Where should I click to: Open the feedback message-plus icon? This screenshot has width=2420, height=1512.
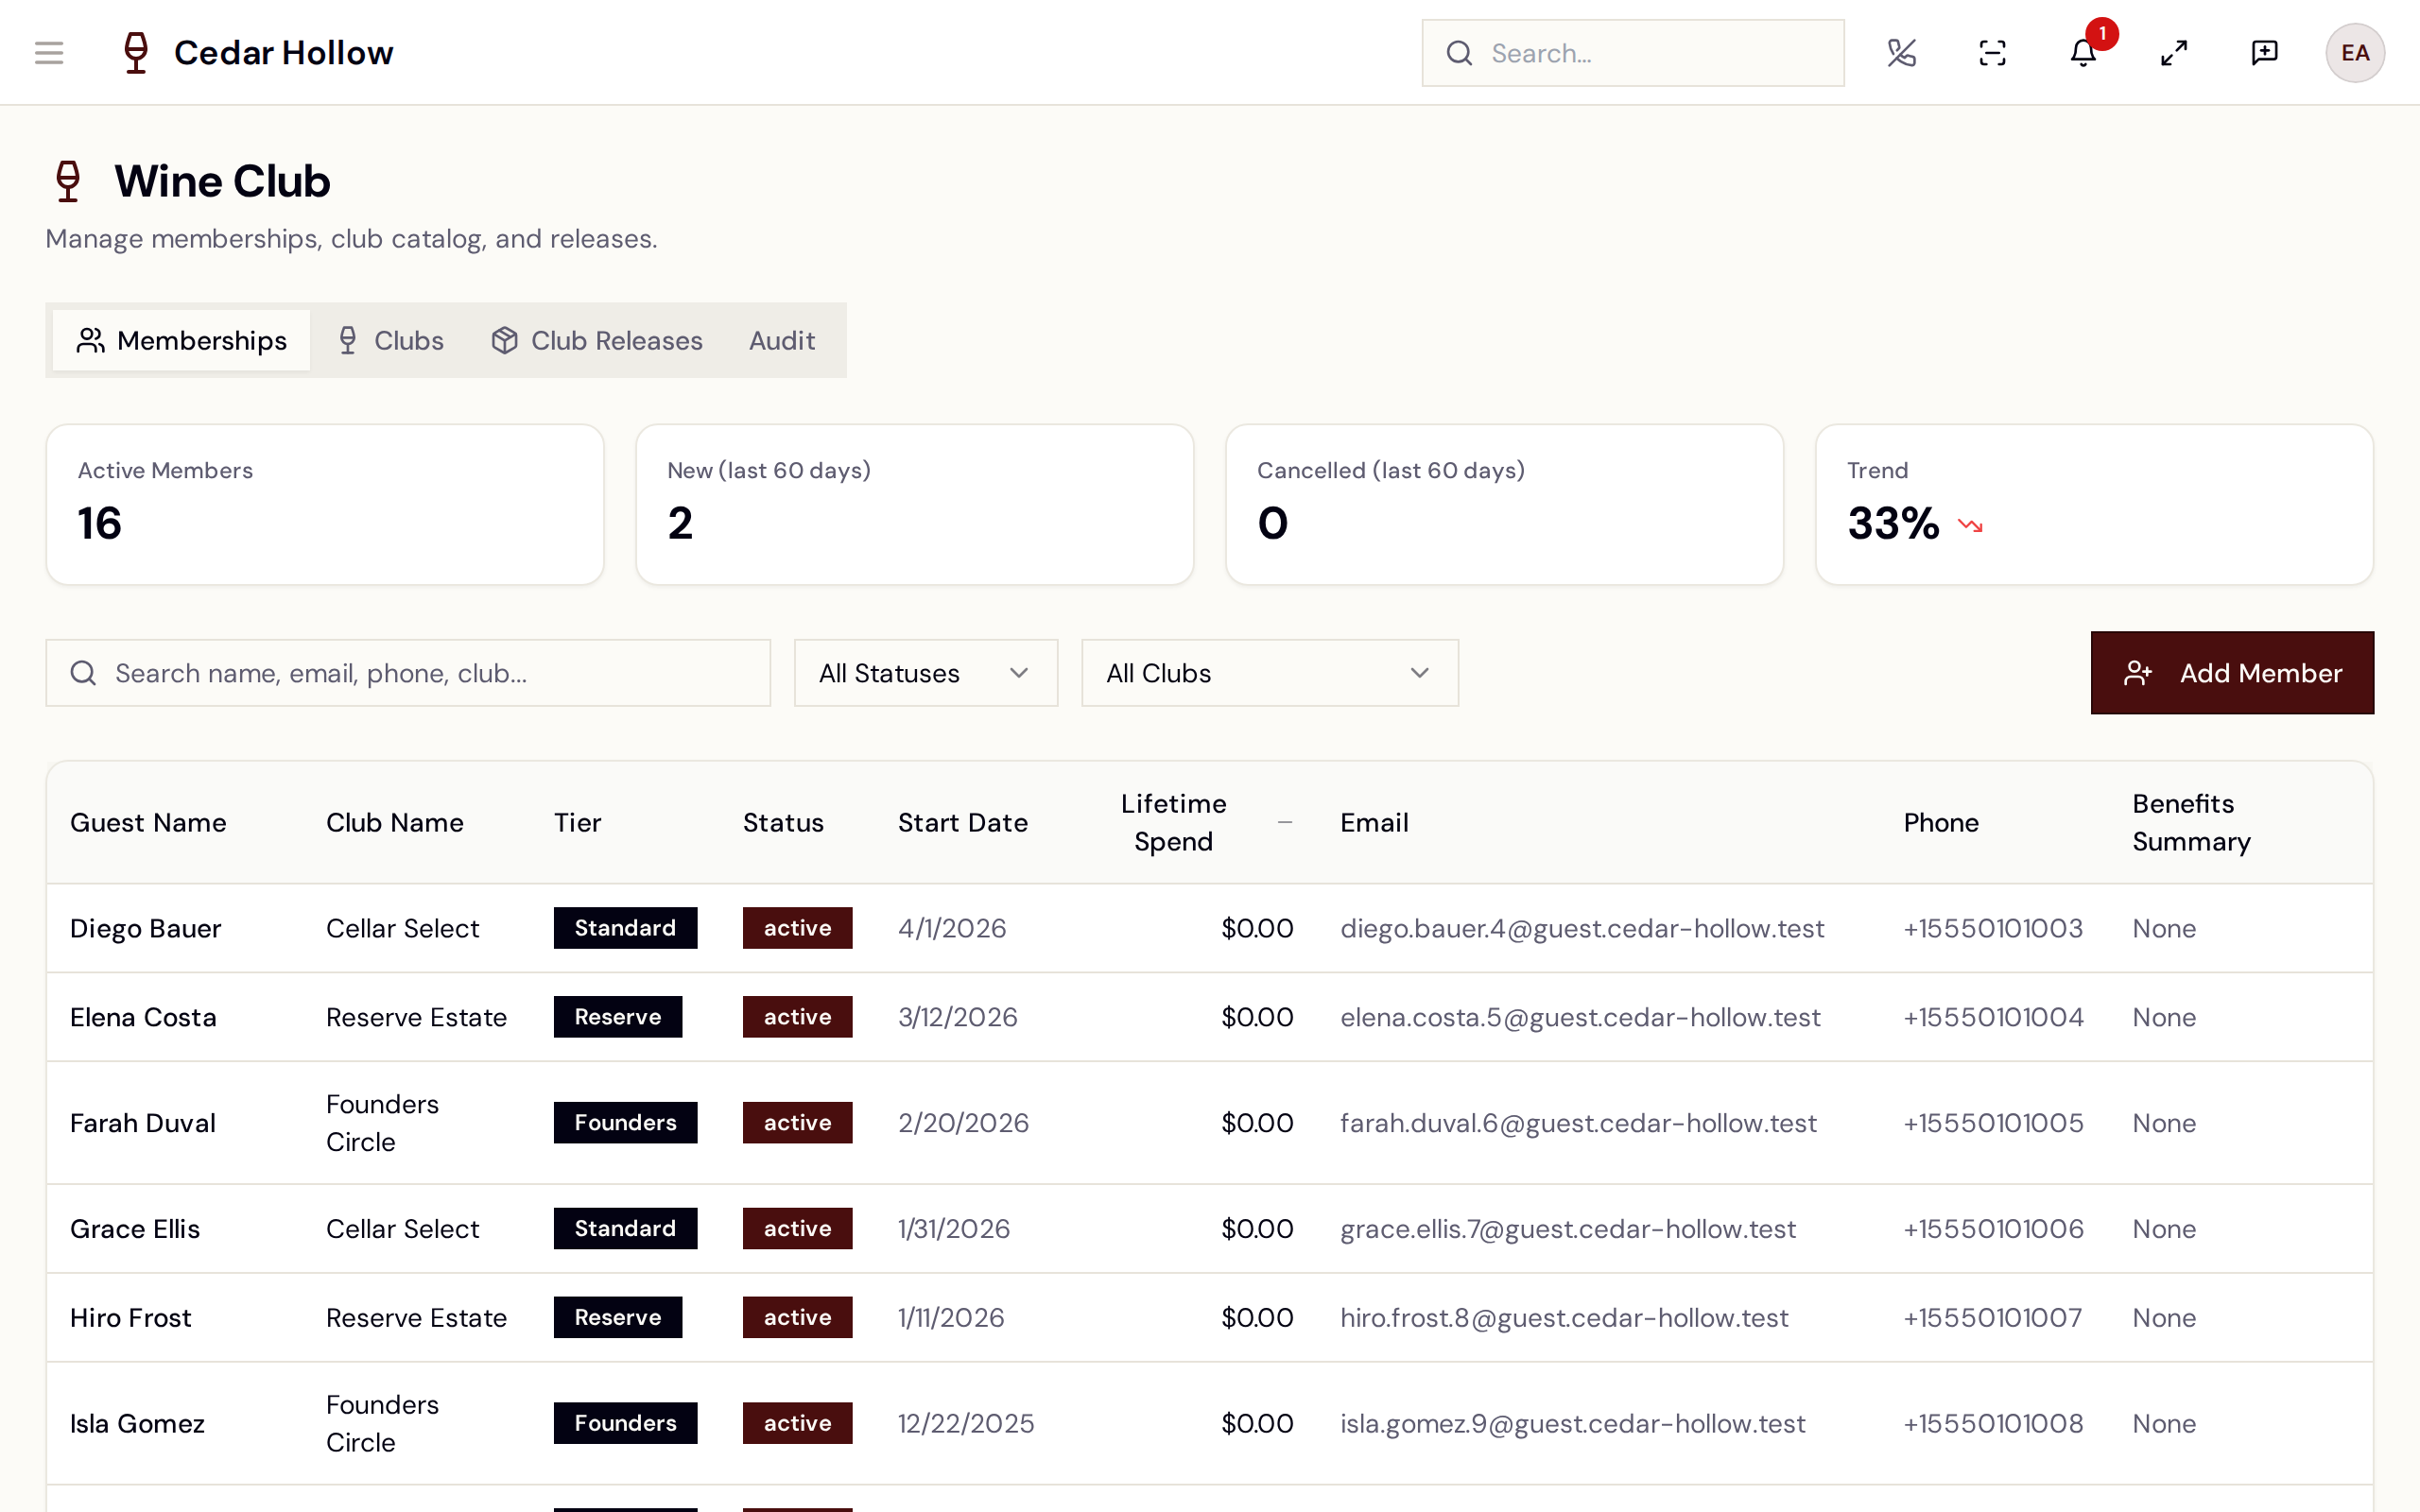[x=2264, y=53]
